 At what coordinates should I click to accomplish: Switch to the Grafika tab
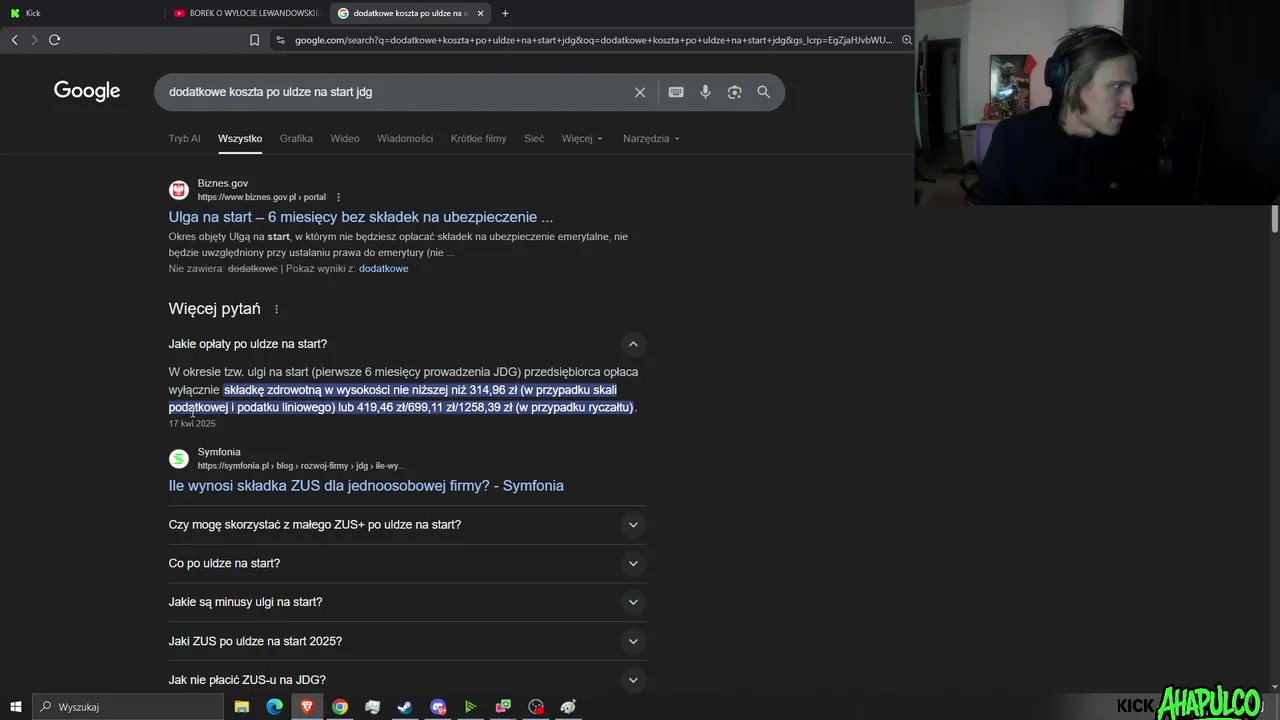[x=296, y=139]
